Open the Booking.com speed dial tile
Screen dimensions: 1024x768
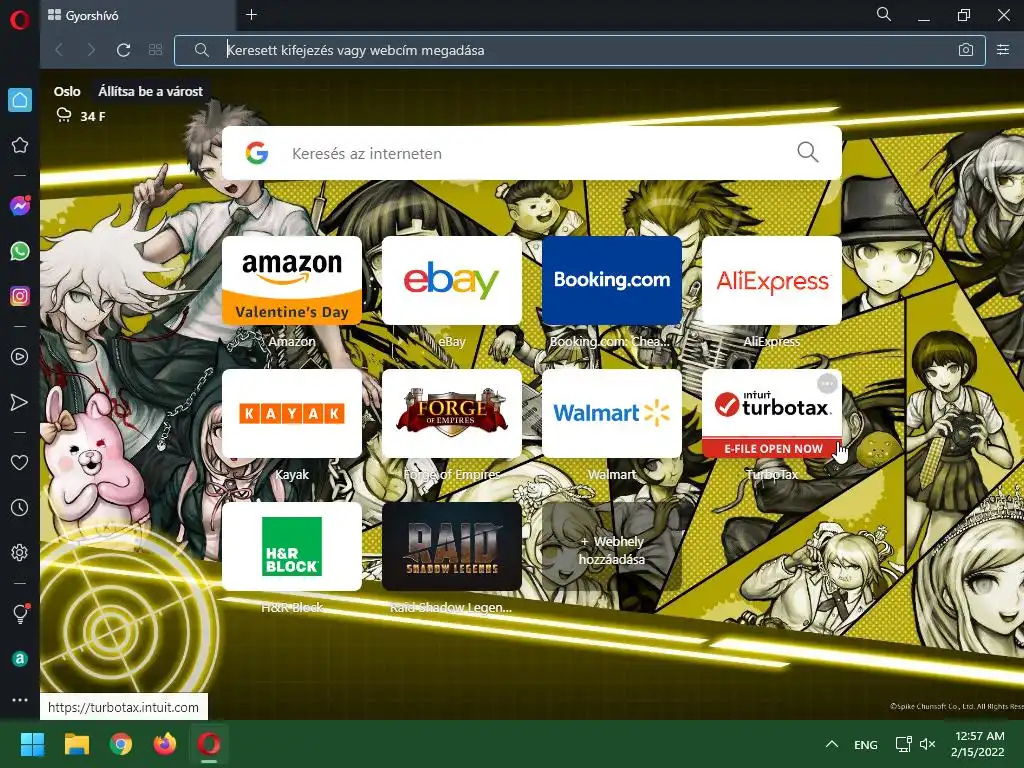pos(612,281)
